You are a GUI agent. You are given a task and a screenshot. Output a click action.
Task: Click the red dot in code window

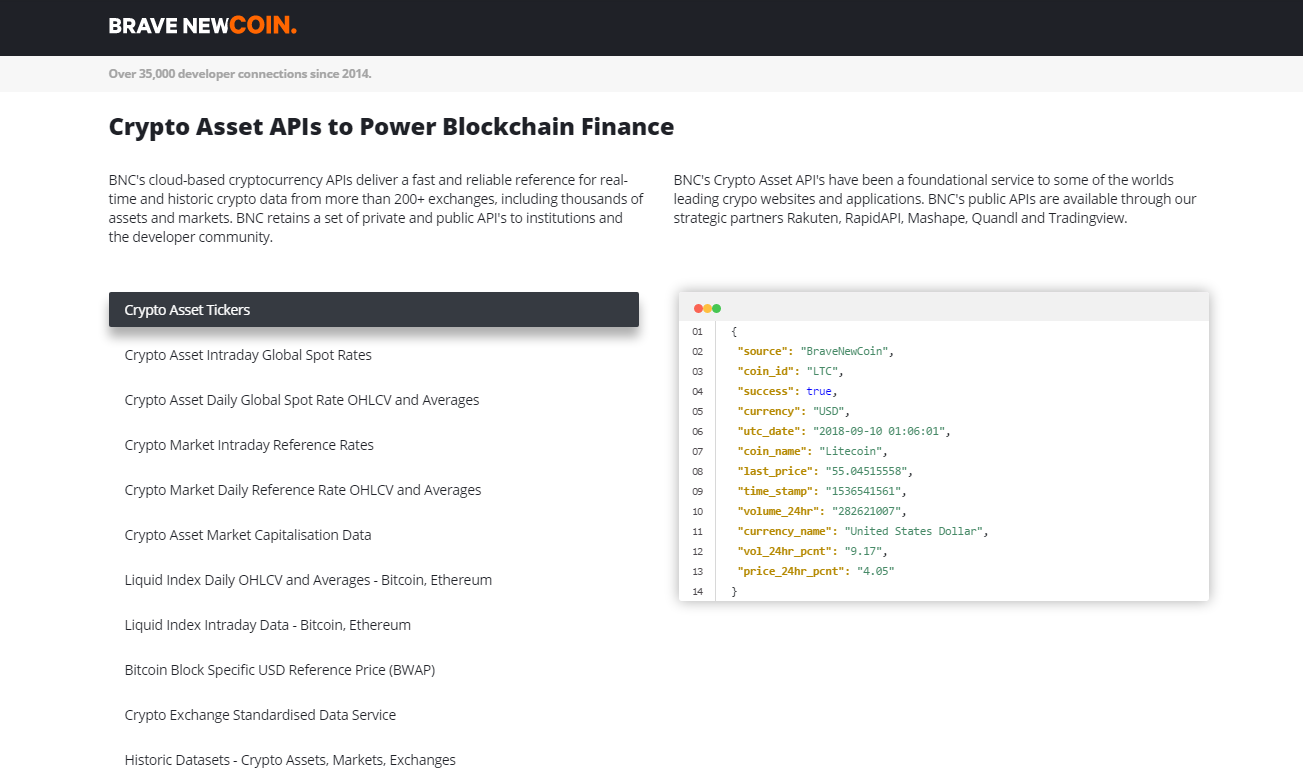[x=698, y=309]
